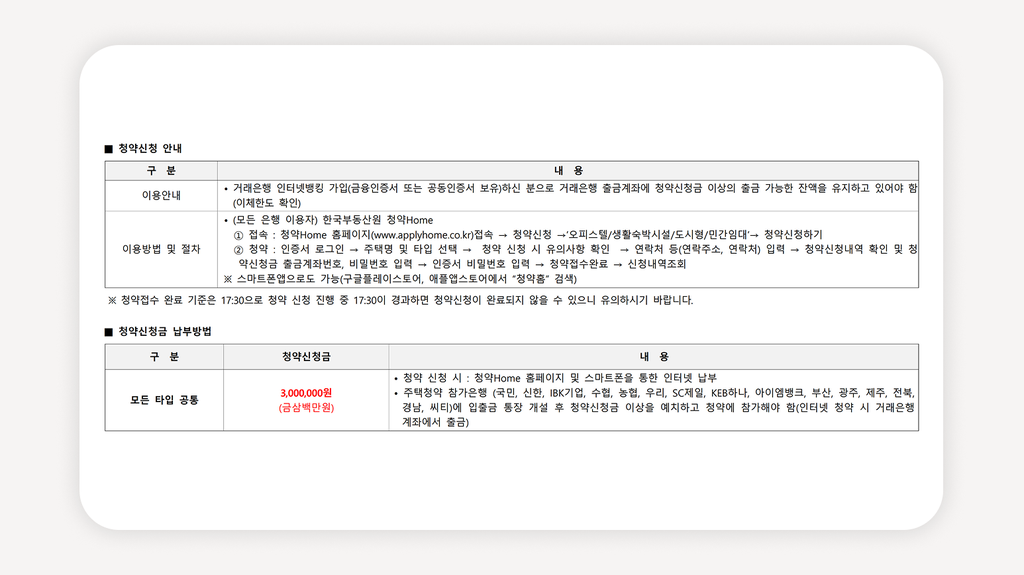Click the '주택청약 참가은행' bank list line
1024x575 pixels.
coord(654,393)
